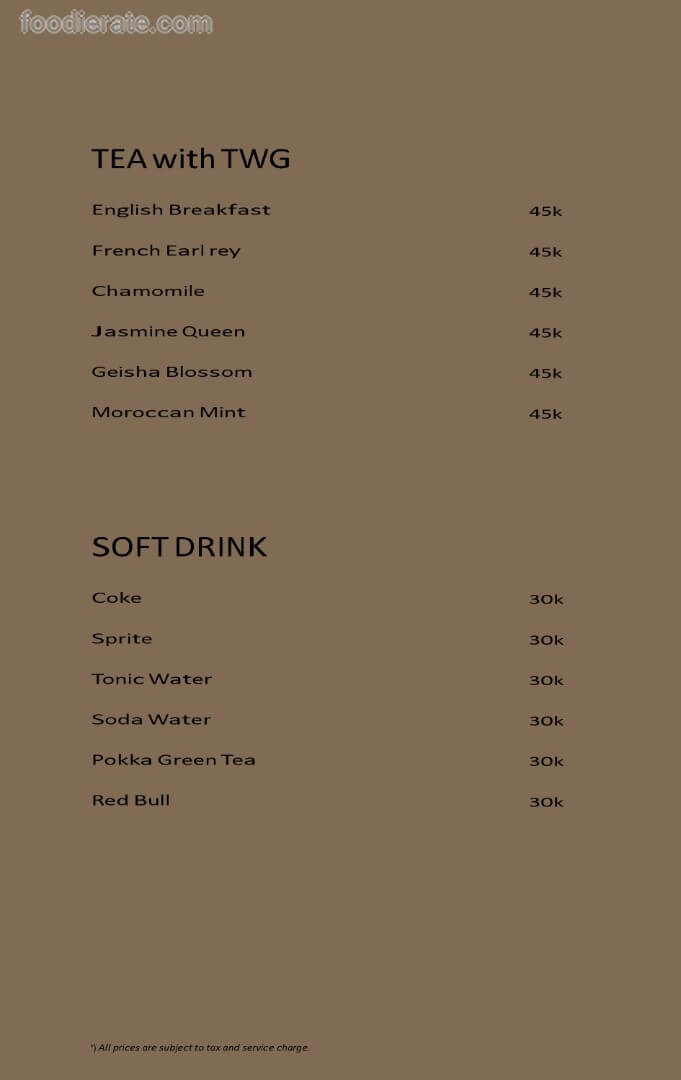The image size is (681, 1080).
Task: Select the Chamomile menu item
Action: coord(148,291)
